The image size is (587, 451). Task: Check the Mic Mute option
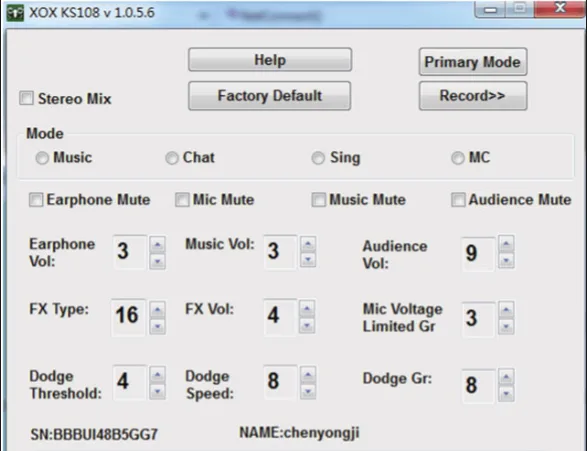tap(182, 200)
